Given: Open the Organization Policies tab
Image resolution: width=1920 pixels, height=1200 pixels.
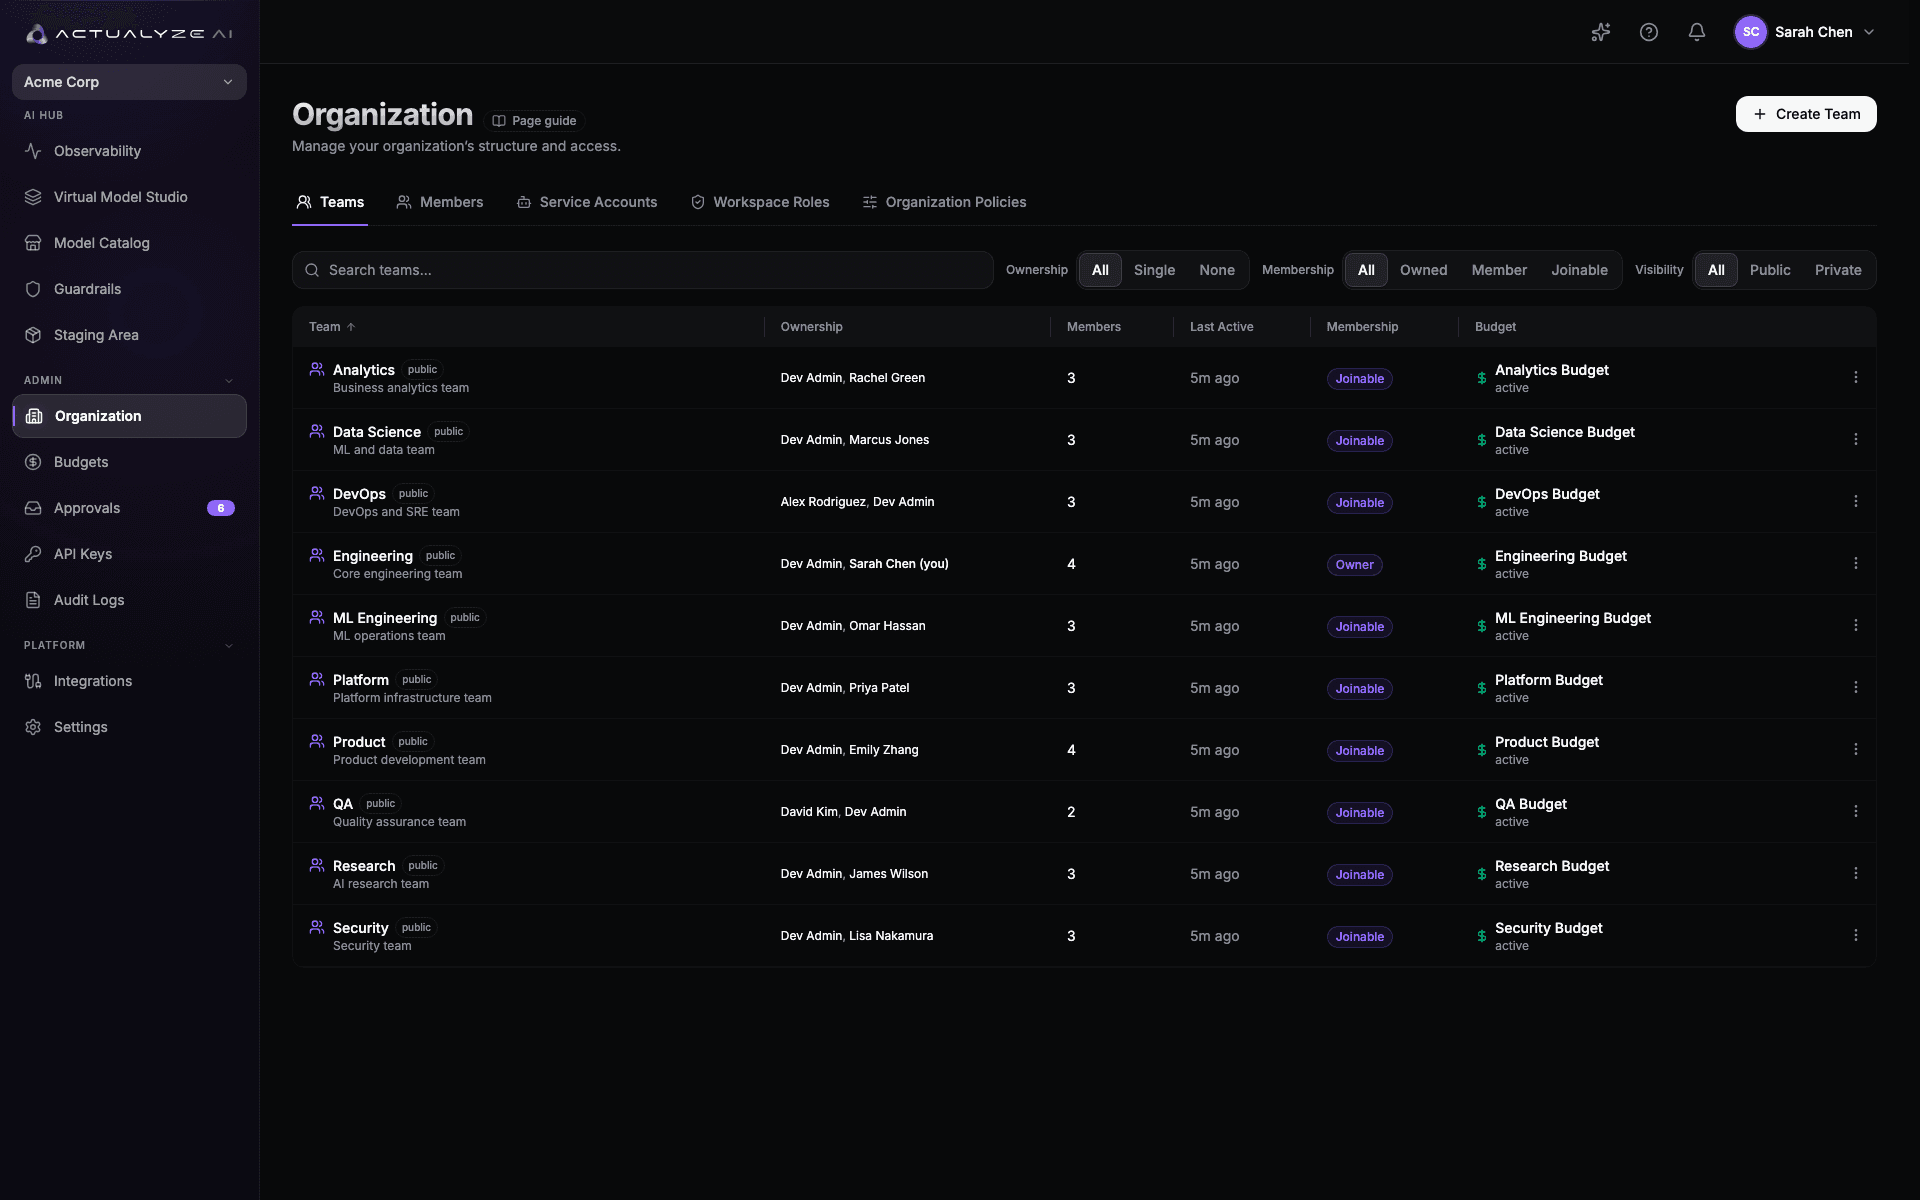Looking at the screenshot, I should click(944, 202).
